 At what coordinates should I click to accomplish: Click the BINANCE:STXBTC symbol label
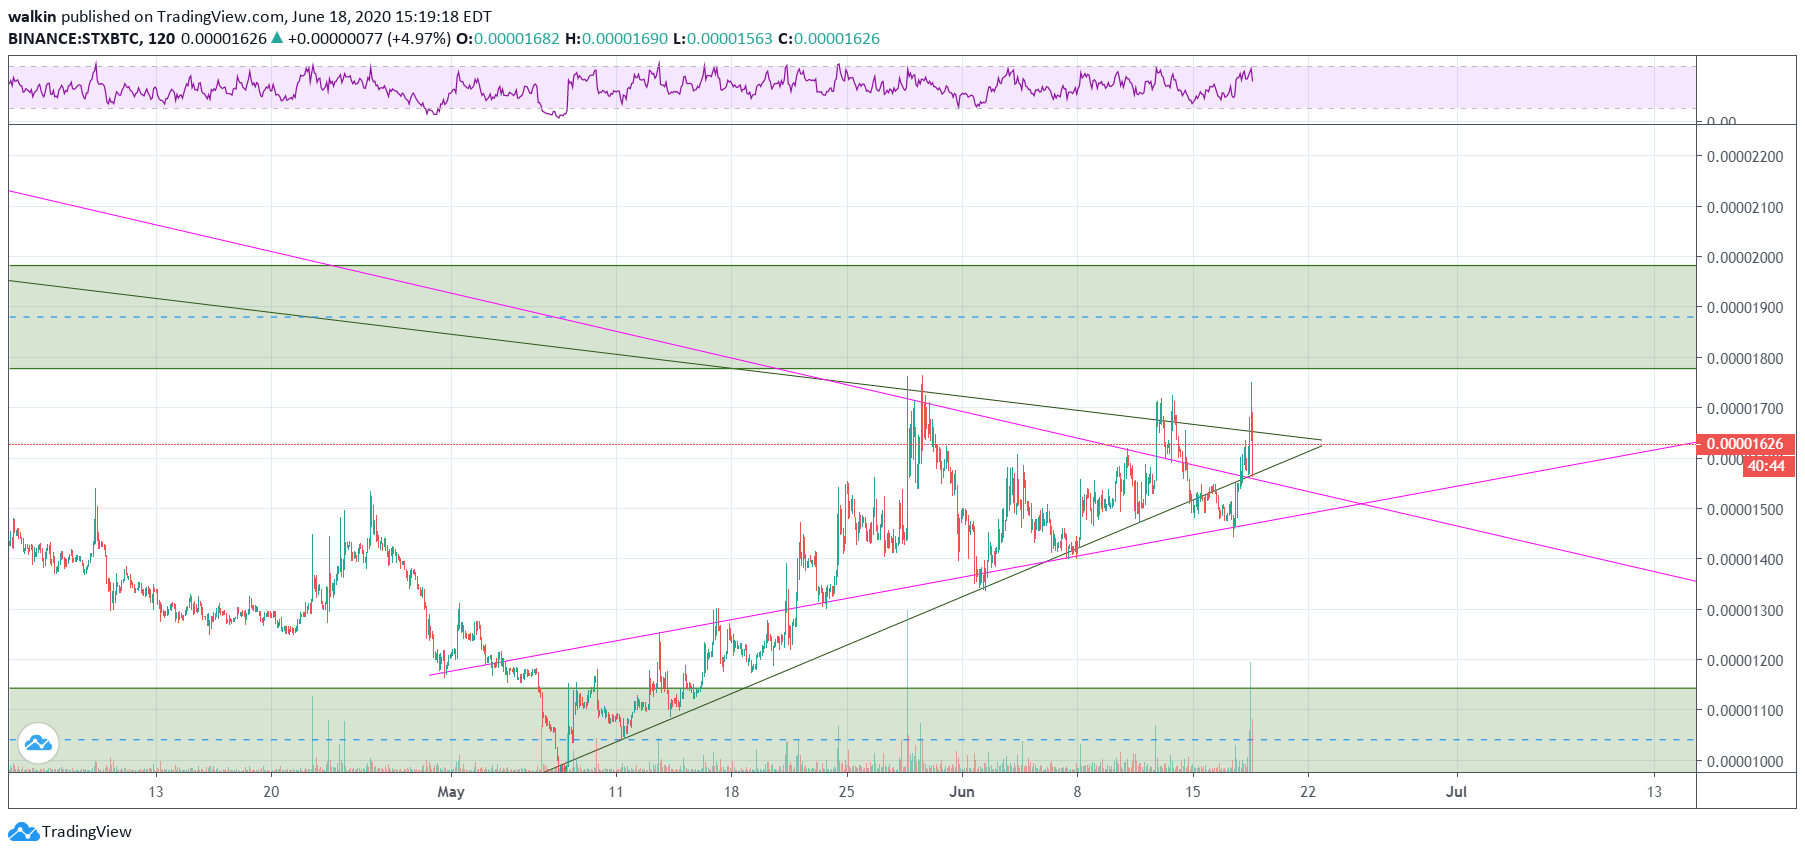[x=73, y=38]
